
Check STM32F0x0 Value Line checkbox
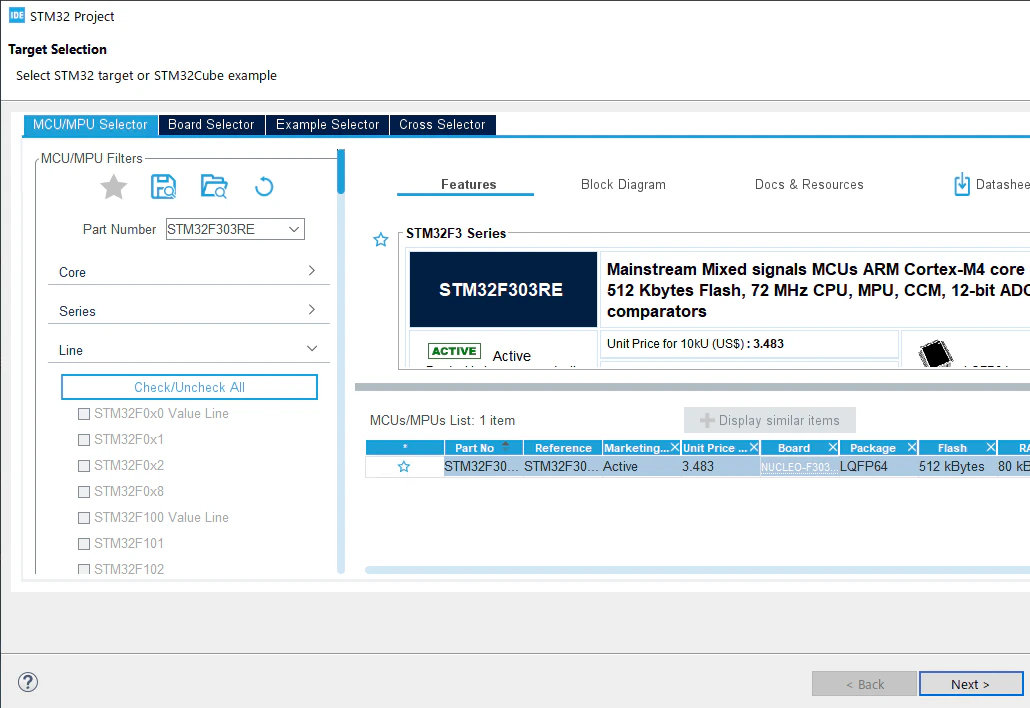[x=84, y=414]
